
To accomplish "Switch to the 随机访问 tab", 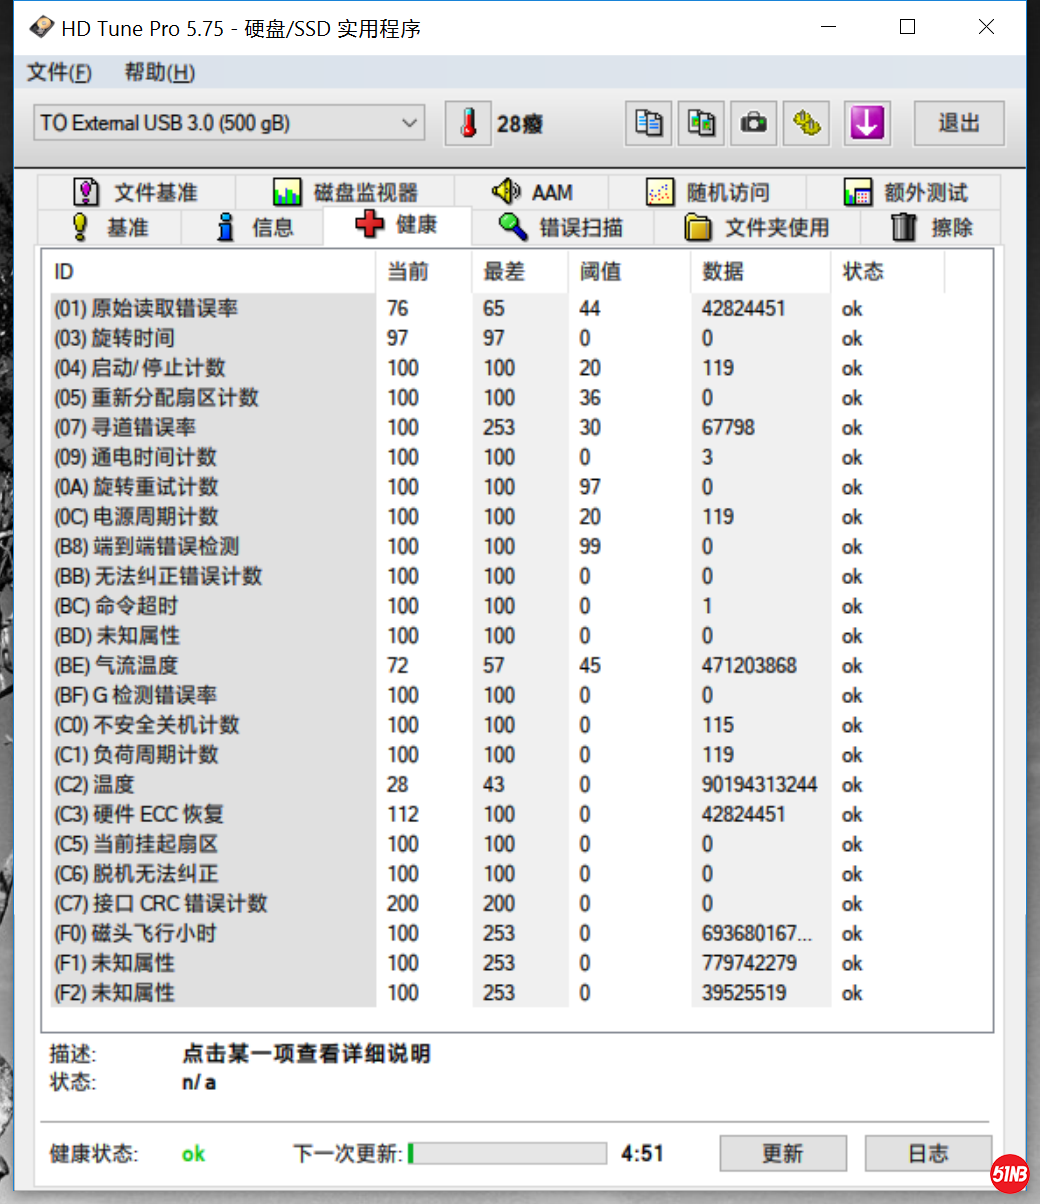I will [708, 192].
